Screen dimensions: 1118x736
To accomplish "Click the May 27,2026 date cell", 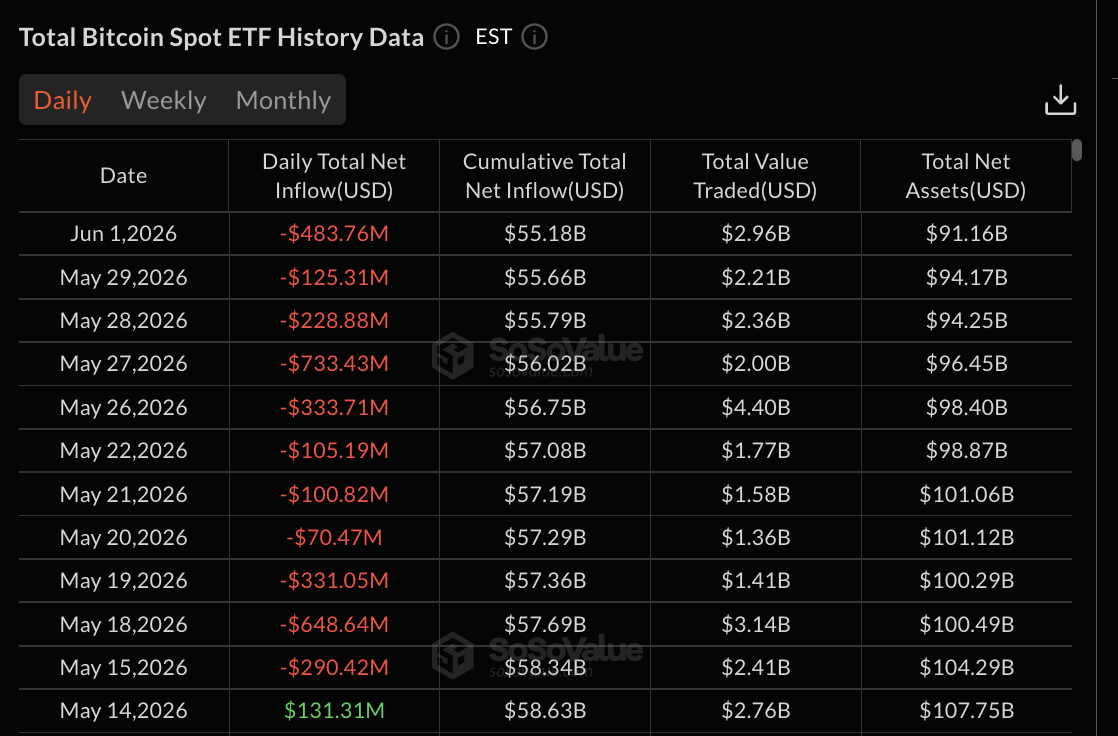I will coord(123,364).
